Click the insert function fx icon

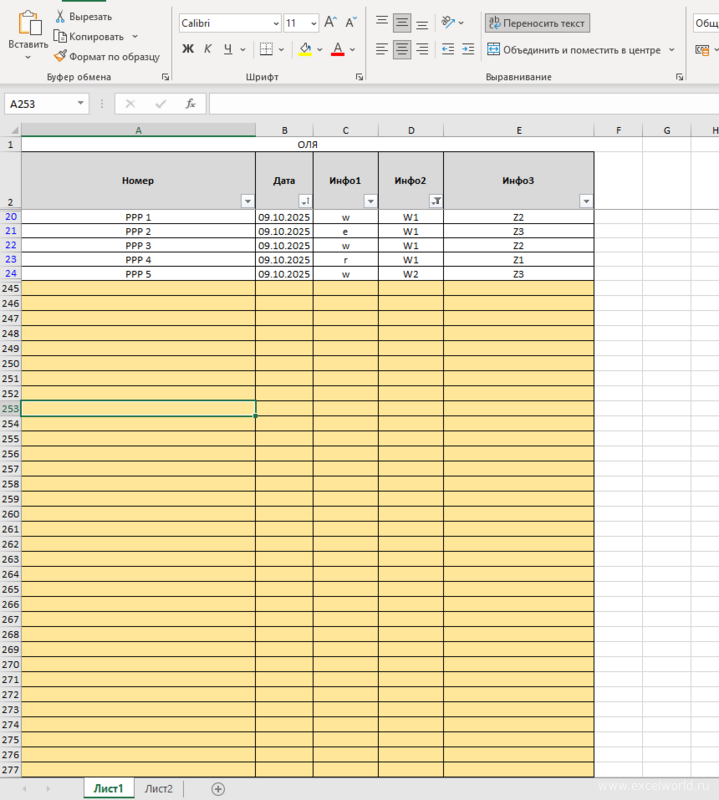click(190, 104)
